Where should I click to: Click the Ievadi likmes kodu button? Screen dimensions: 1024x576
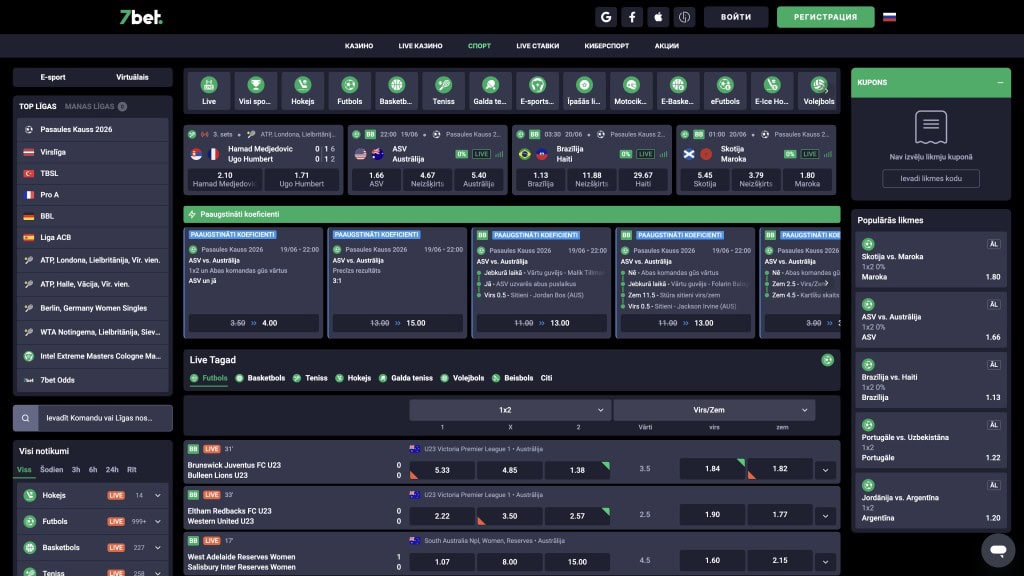(x=931, y=178)
